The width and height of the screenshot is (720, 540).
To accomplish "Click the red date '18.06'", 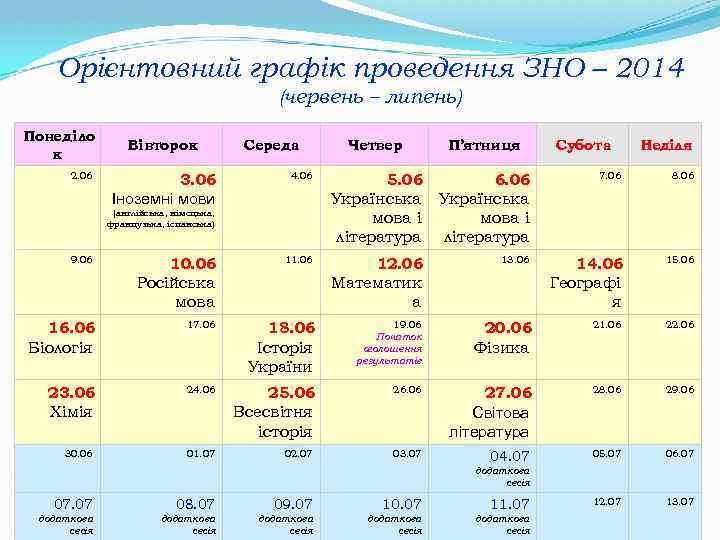I will (x=292, y=327).
